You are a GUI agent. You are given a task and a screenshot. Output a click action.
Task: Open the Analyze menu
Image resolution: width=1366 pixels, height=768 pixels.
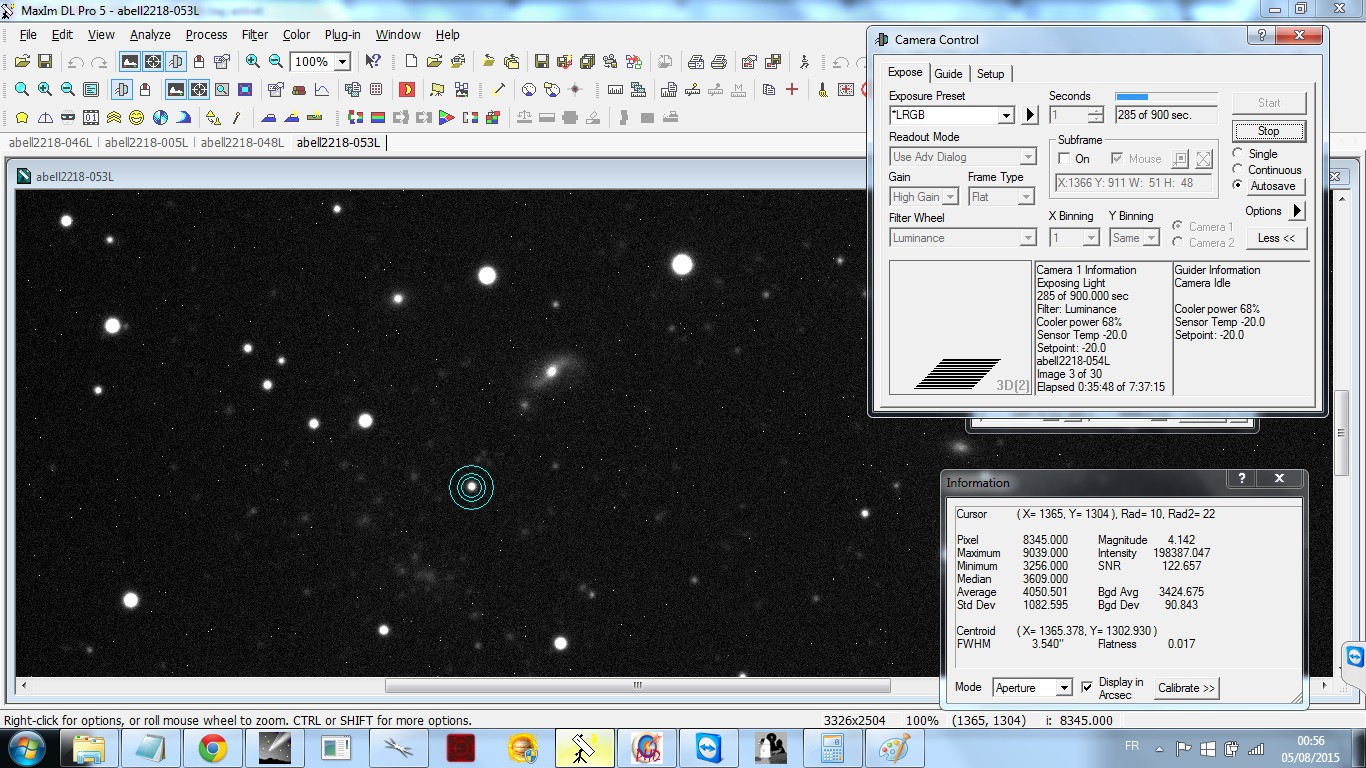tap(150, 35)
